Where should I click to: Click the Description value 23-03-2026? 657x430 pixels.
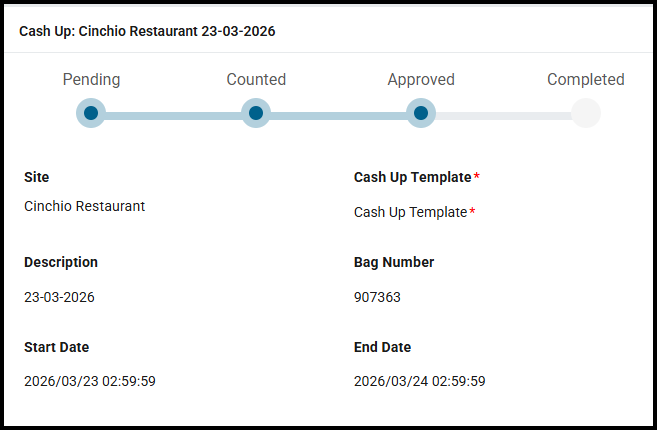click(x=59, y=297)
